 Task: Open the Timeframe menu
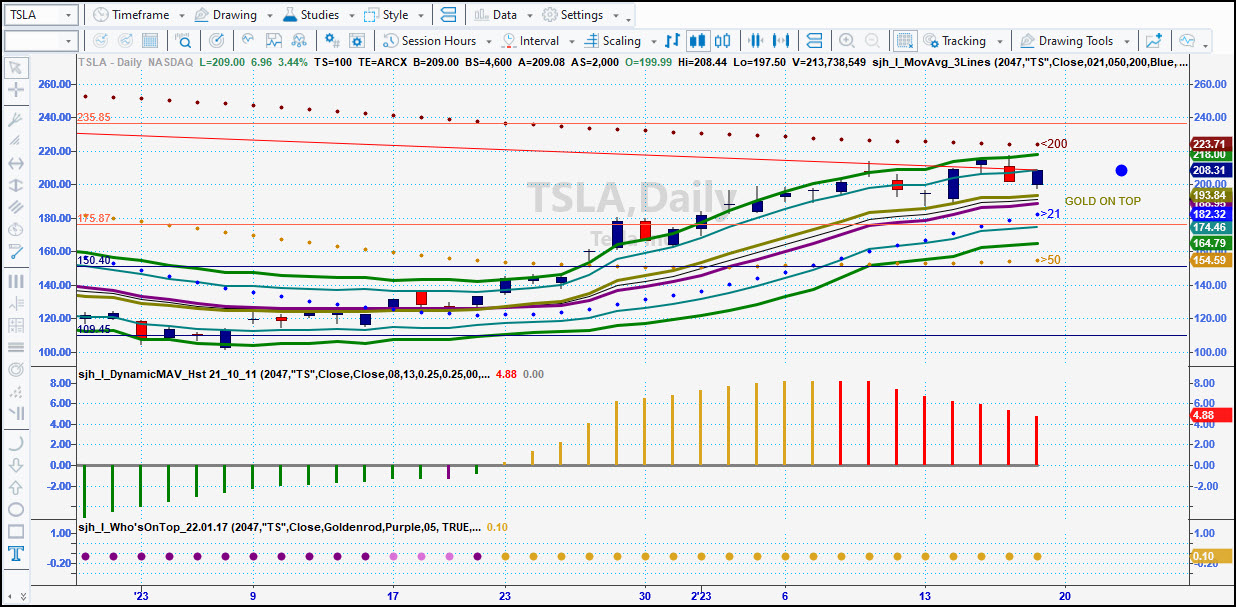click(x=131, y=15)
